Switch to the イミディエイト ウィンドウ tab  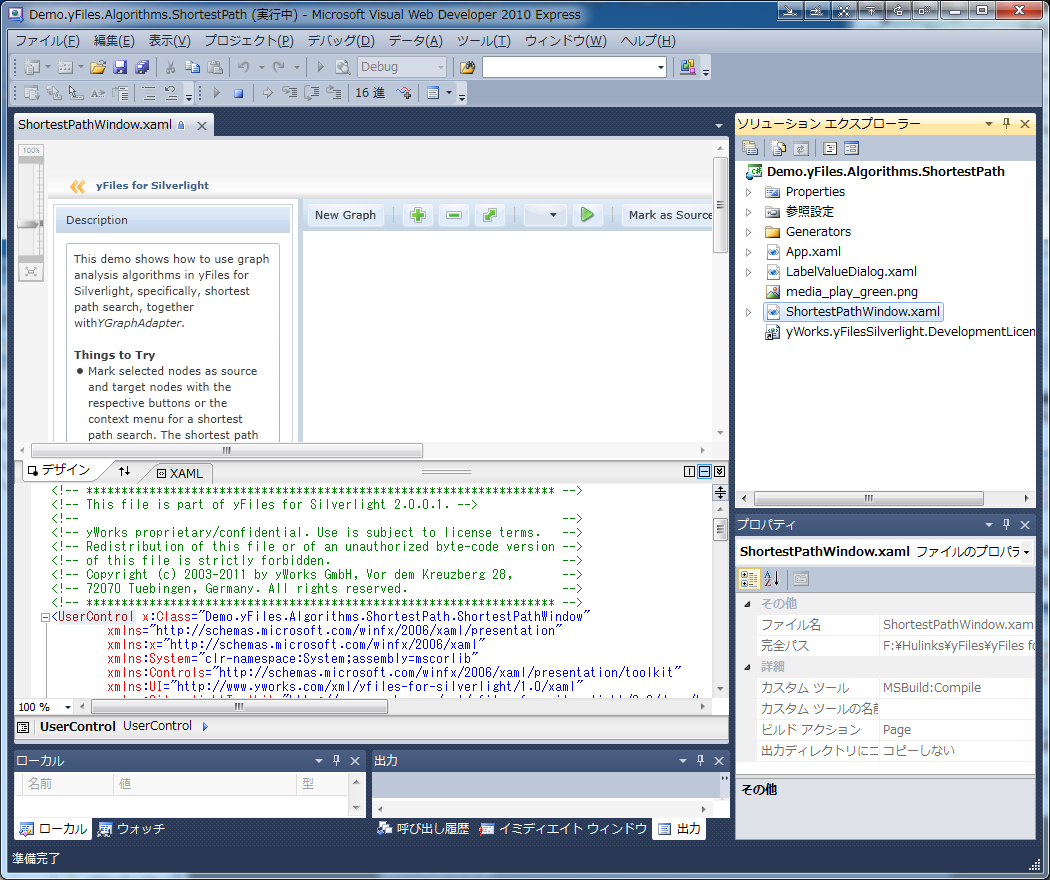coord(564,828)
